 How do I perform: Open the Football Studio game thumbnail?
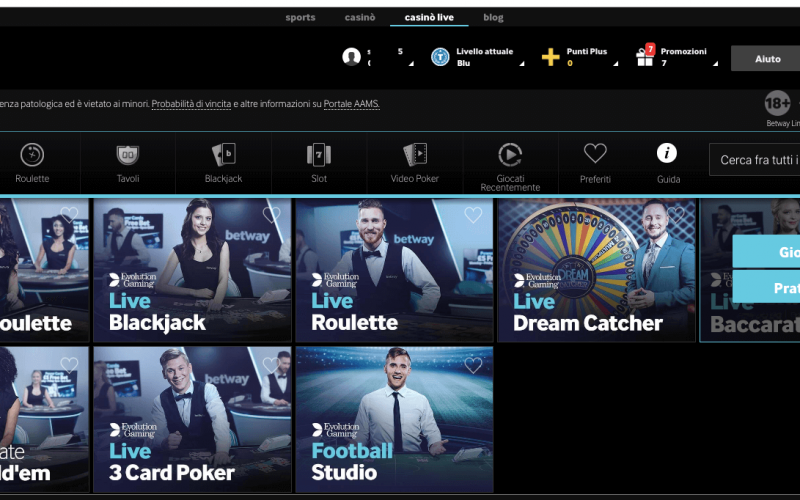[394, 419]
